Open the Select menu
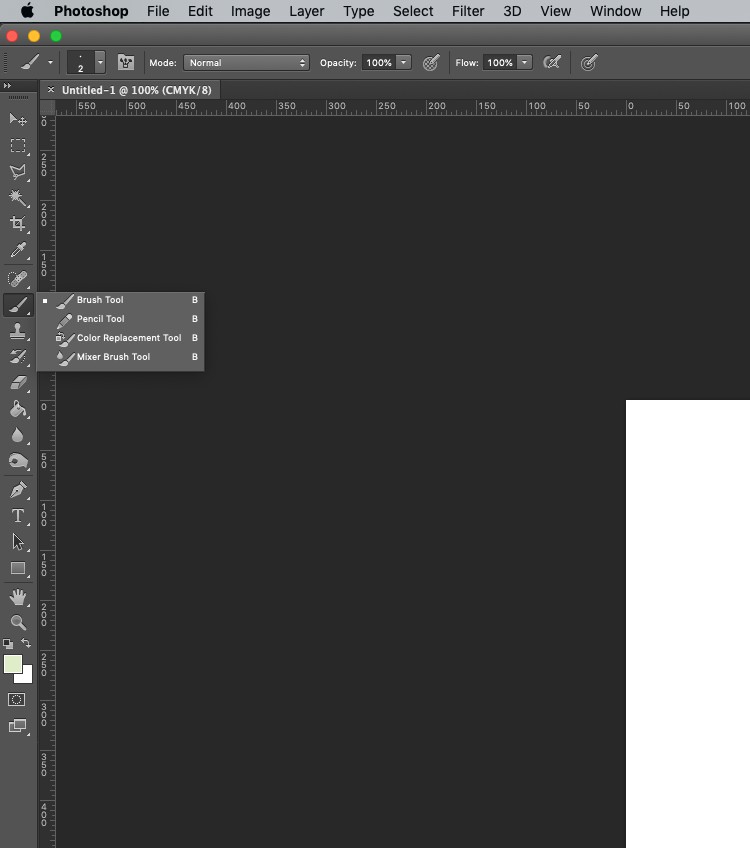The width and height of the screenshot is (750, 848). coord(413,11)
